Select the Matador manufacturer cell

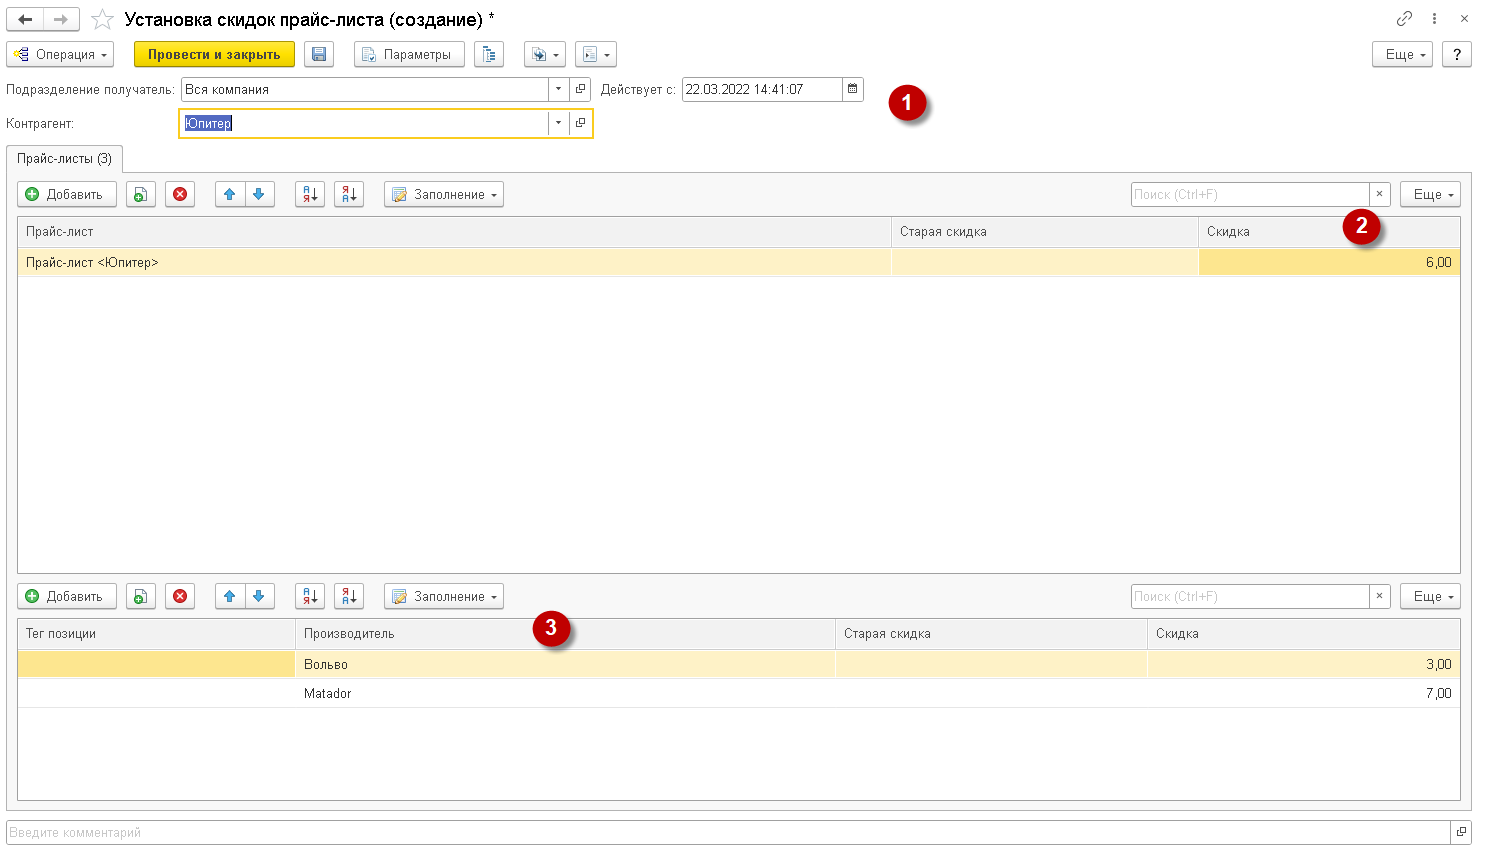click(x=565, y=693)
